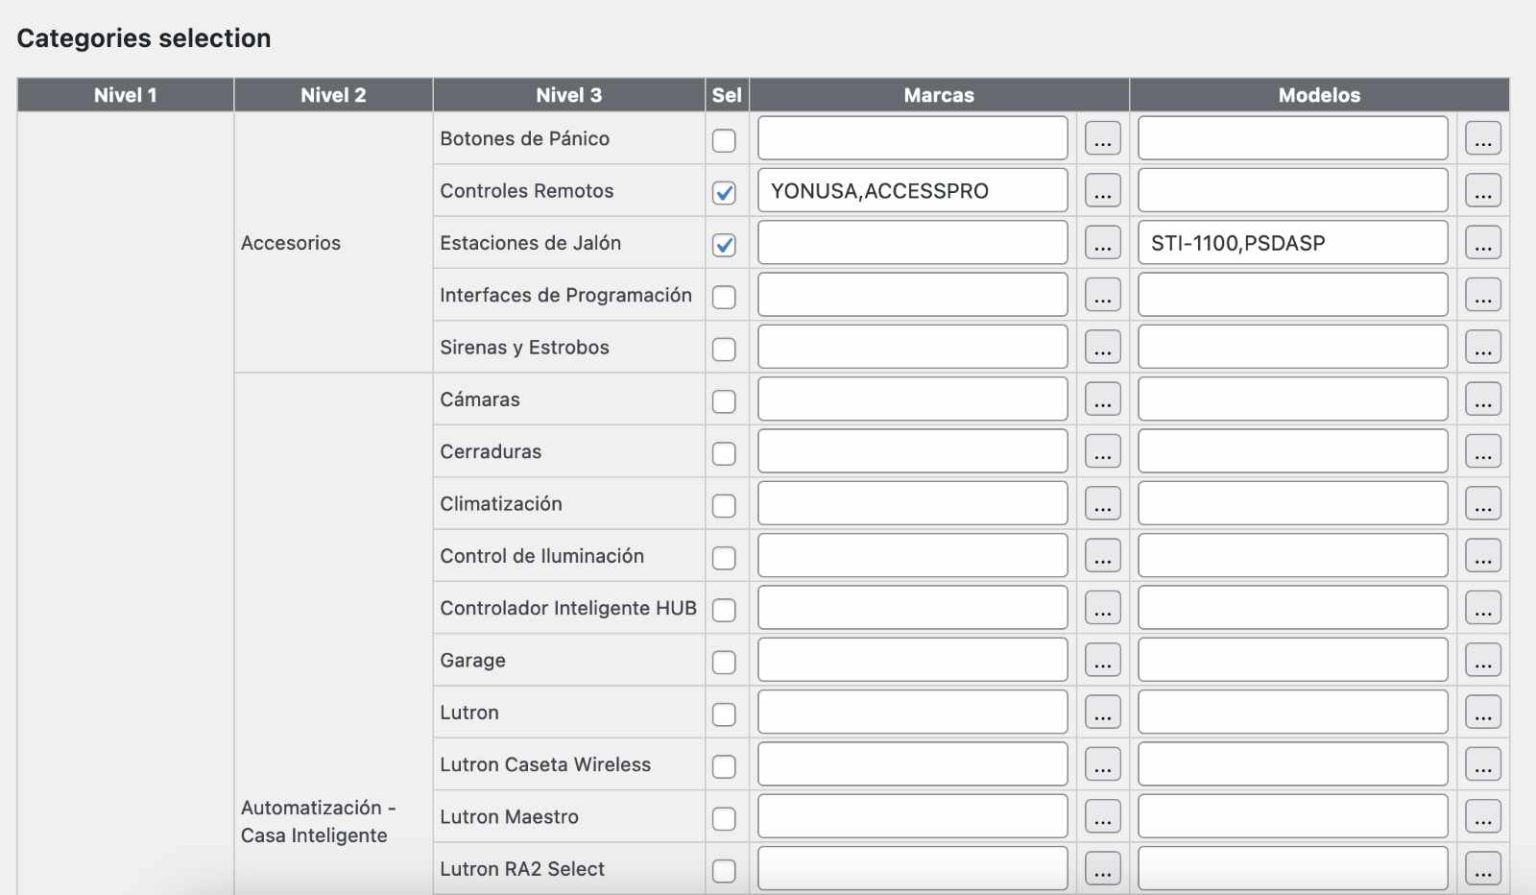Open Modelos picker for Estaciones de Jalón
1536x895 pixels.
click(x=1483, y=242)
